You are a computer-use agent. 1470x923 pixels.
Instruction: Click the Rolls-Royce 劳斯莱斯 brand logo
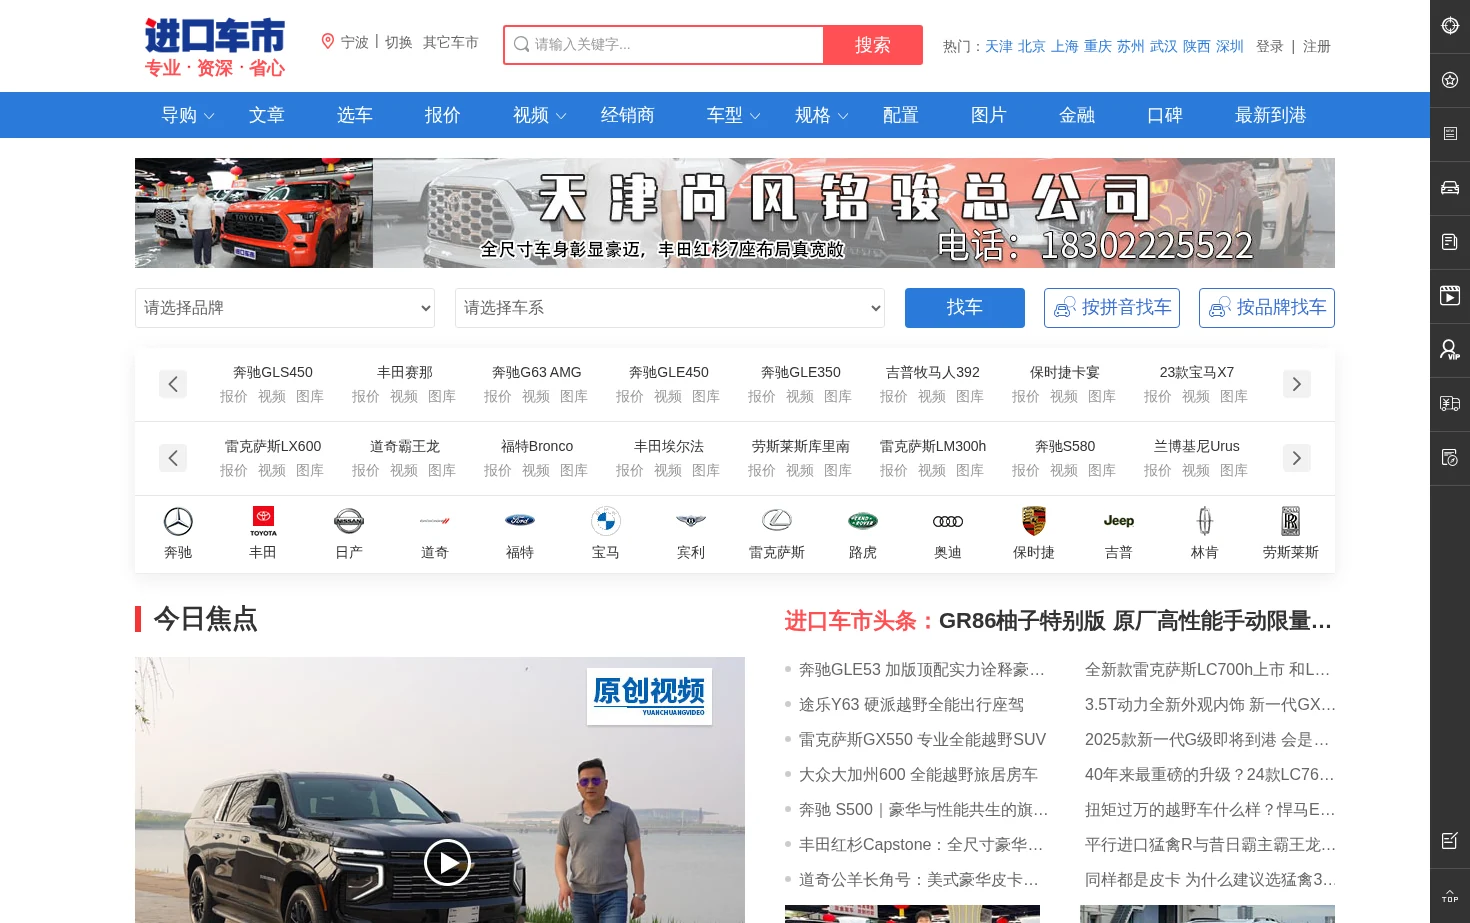point(1291,521)
